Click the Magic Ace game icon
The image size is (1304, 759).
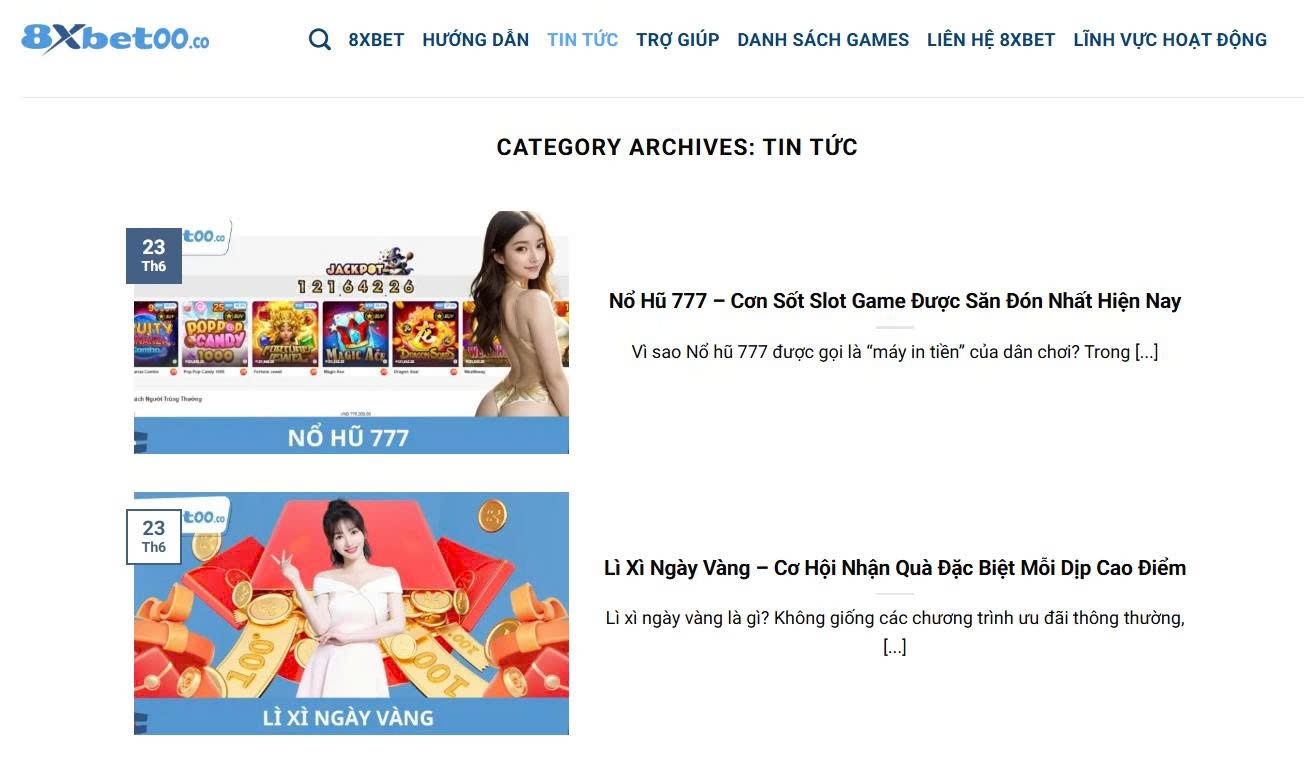coord(355,334)
